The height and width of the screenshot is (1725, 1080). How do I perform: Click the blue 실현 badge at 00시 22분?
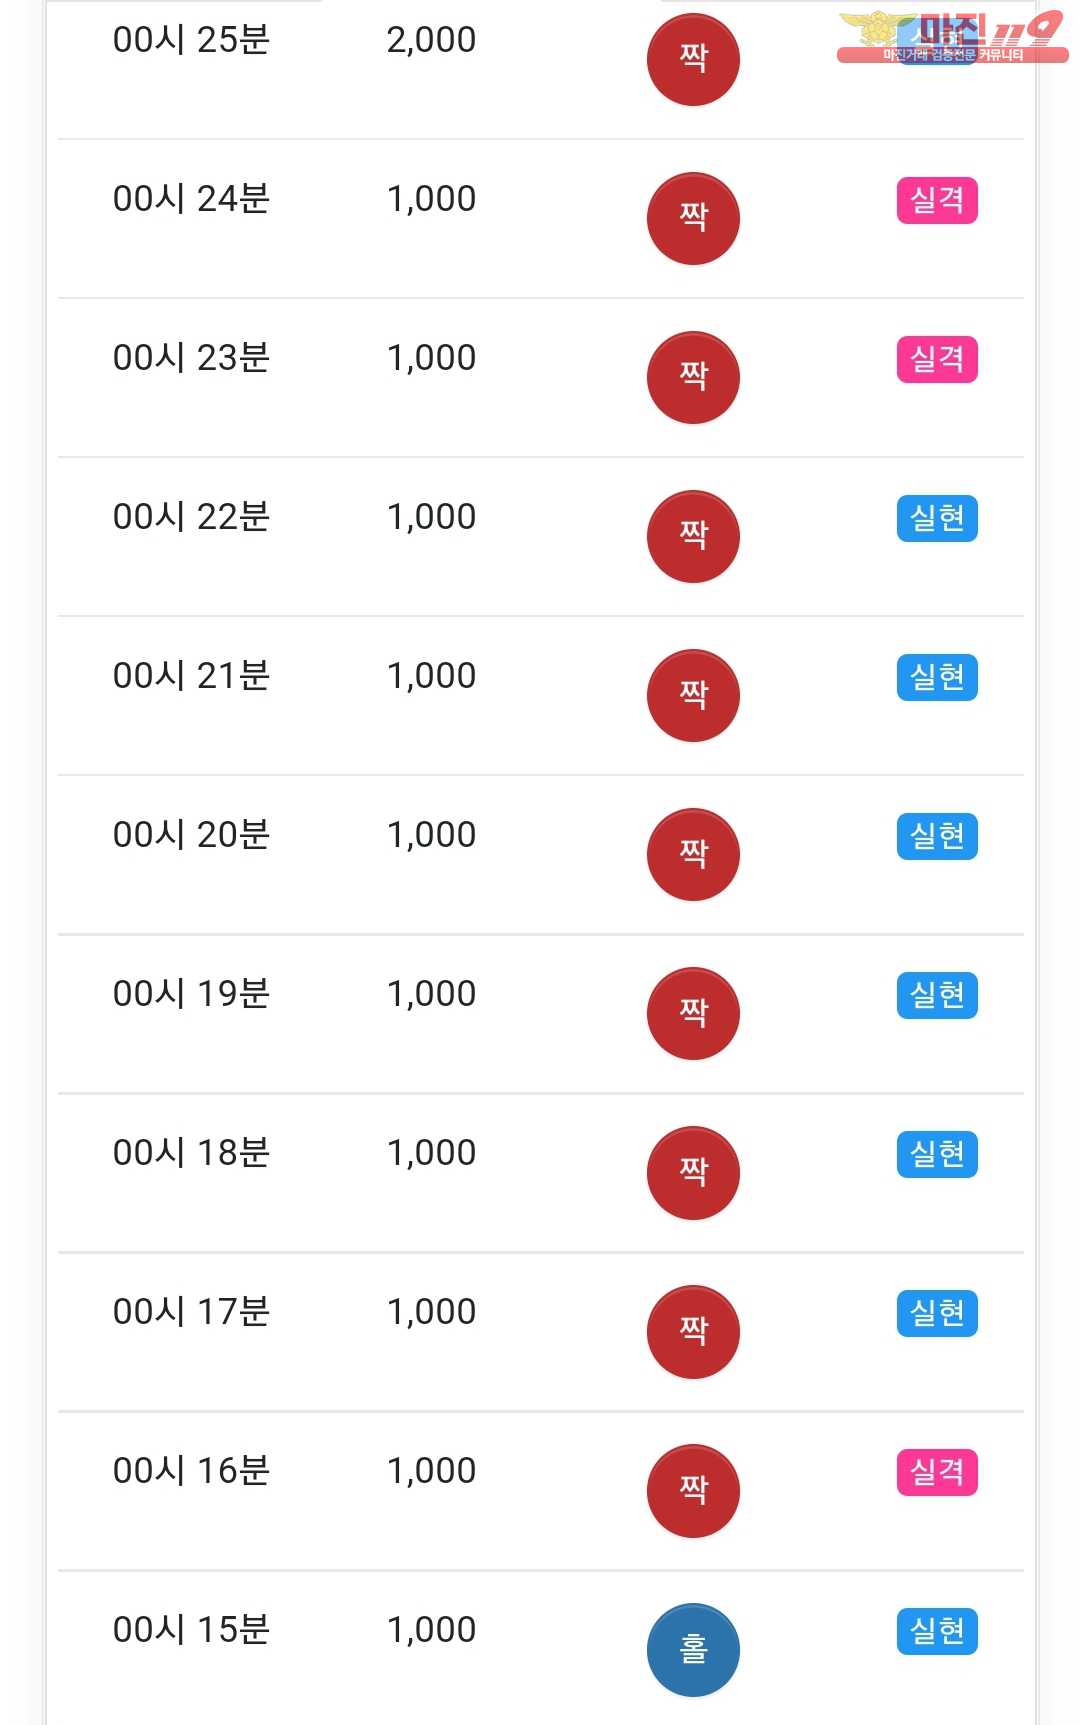pyautogui.click(x=937, y=518)
